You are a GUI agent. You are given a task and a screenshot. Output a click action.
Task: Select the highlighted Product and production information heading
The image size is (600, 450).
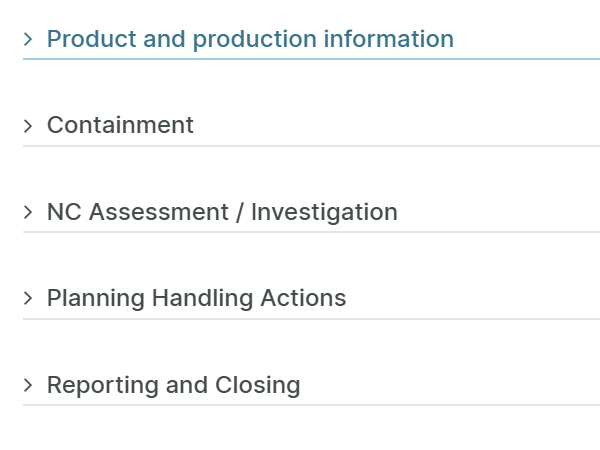250,39
